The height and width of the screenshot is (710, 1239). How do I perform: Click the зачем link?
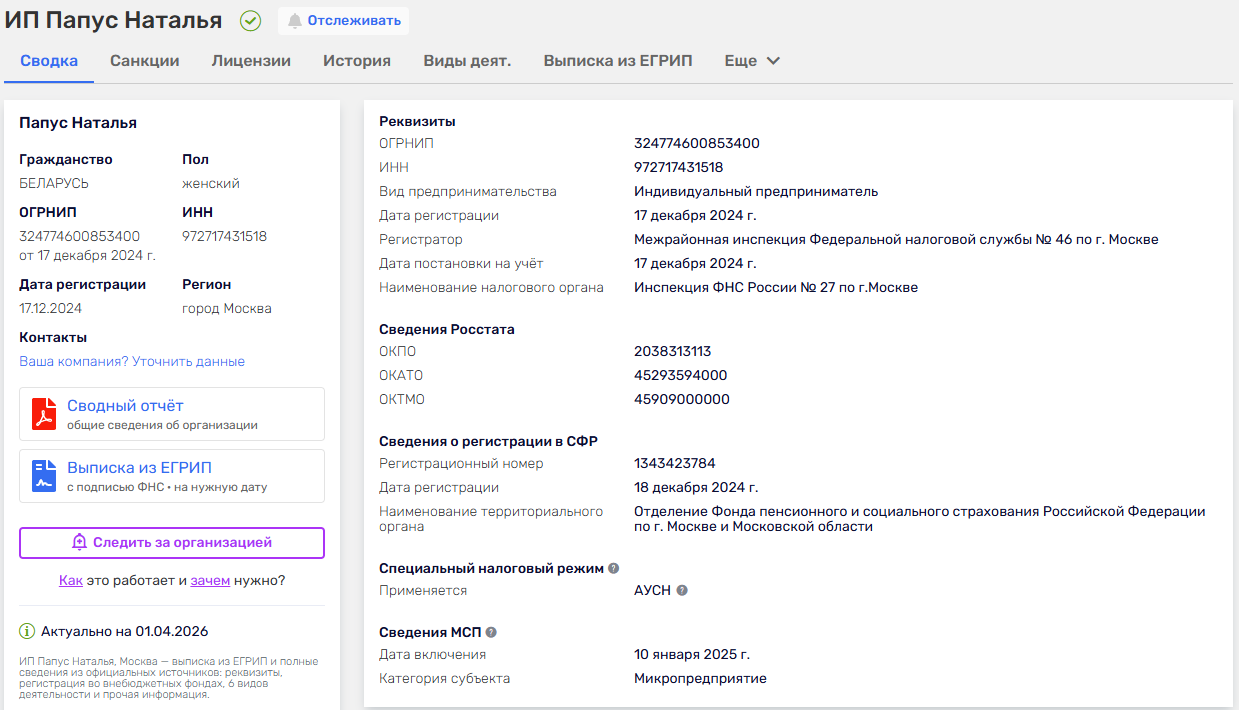[210, 580]
